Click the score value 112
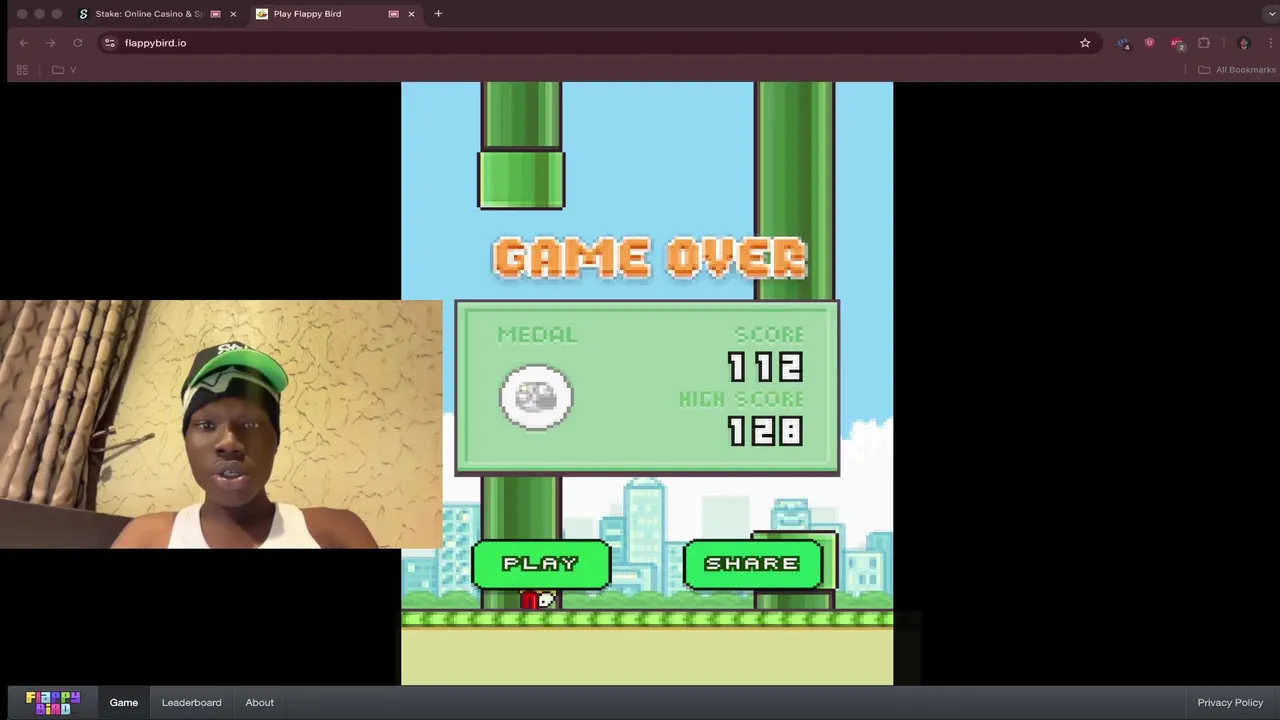Screen dimensions: 1280x720 tap(765, 367)
